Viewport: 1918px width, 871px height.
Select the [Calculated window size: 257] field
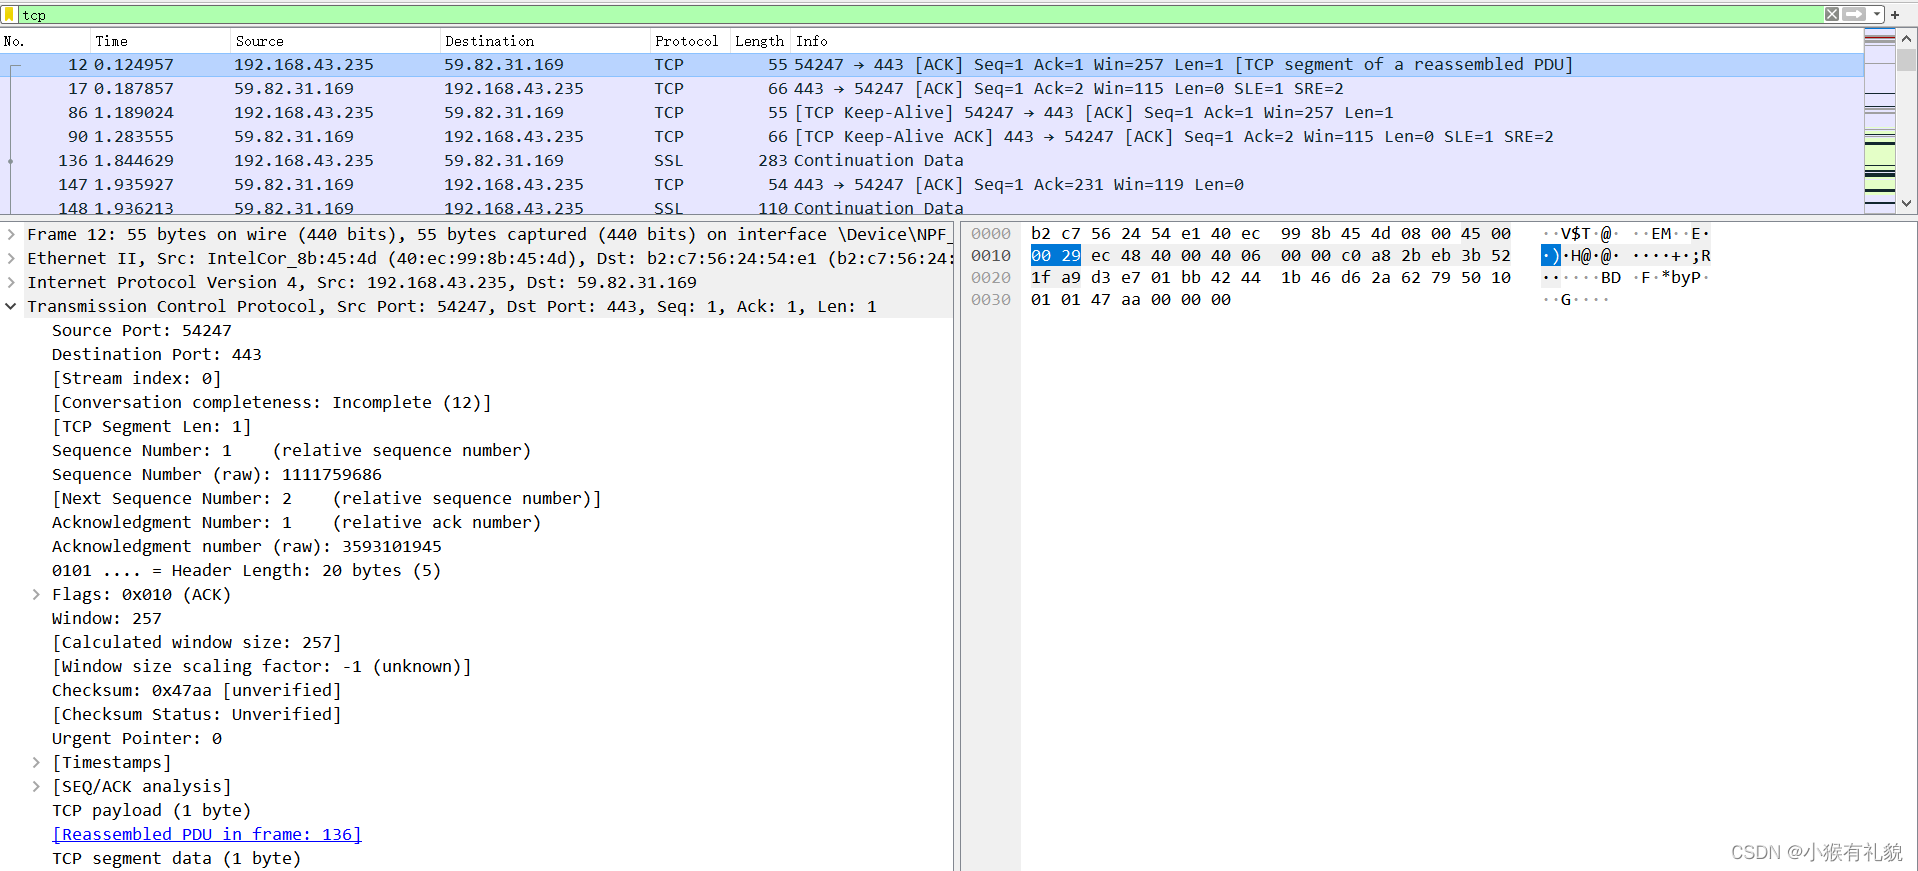197,642
